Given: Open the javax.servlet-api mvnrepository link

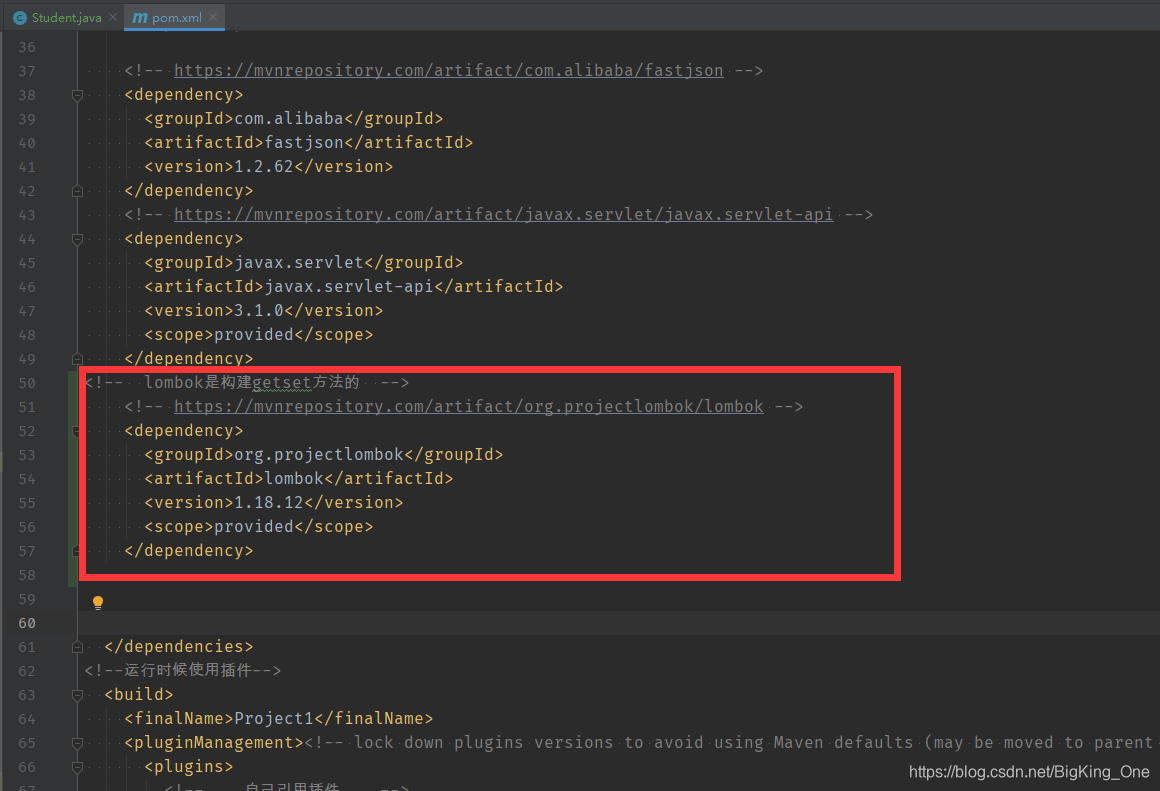Looking at the screenshot, I should point(503,215).
